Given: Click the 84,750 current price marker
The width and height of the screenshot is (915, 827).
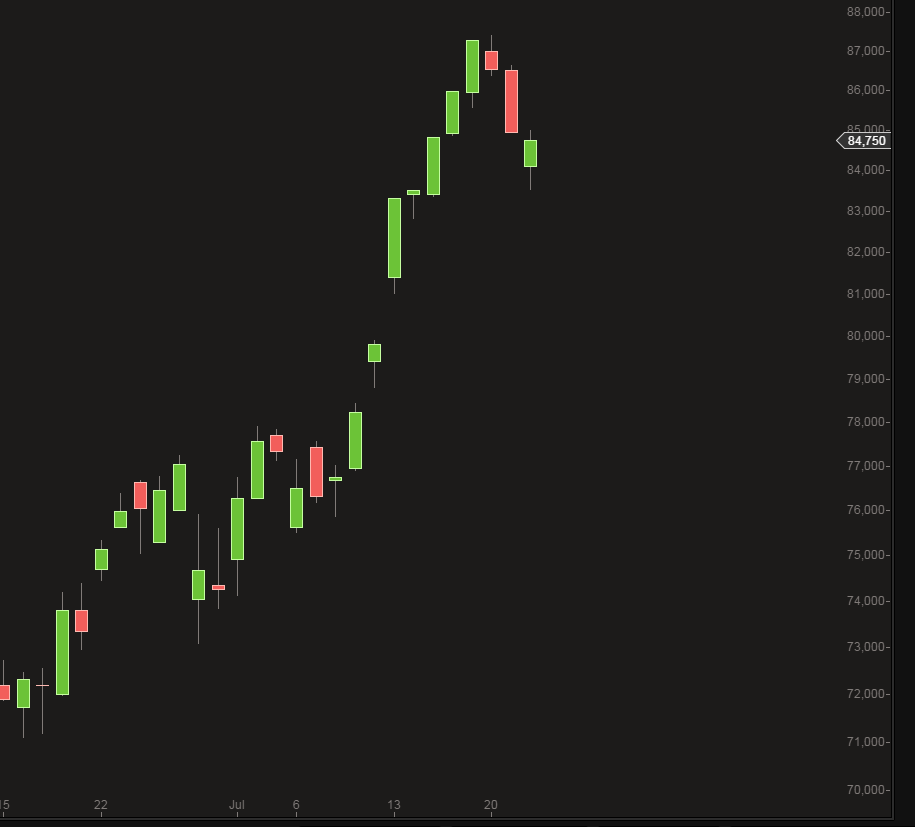Looking at the screenshot, I should coord(865,141).
